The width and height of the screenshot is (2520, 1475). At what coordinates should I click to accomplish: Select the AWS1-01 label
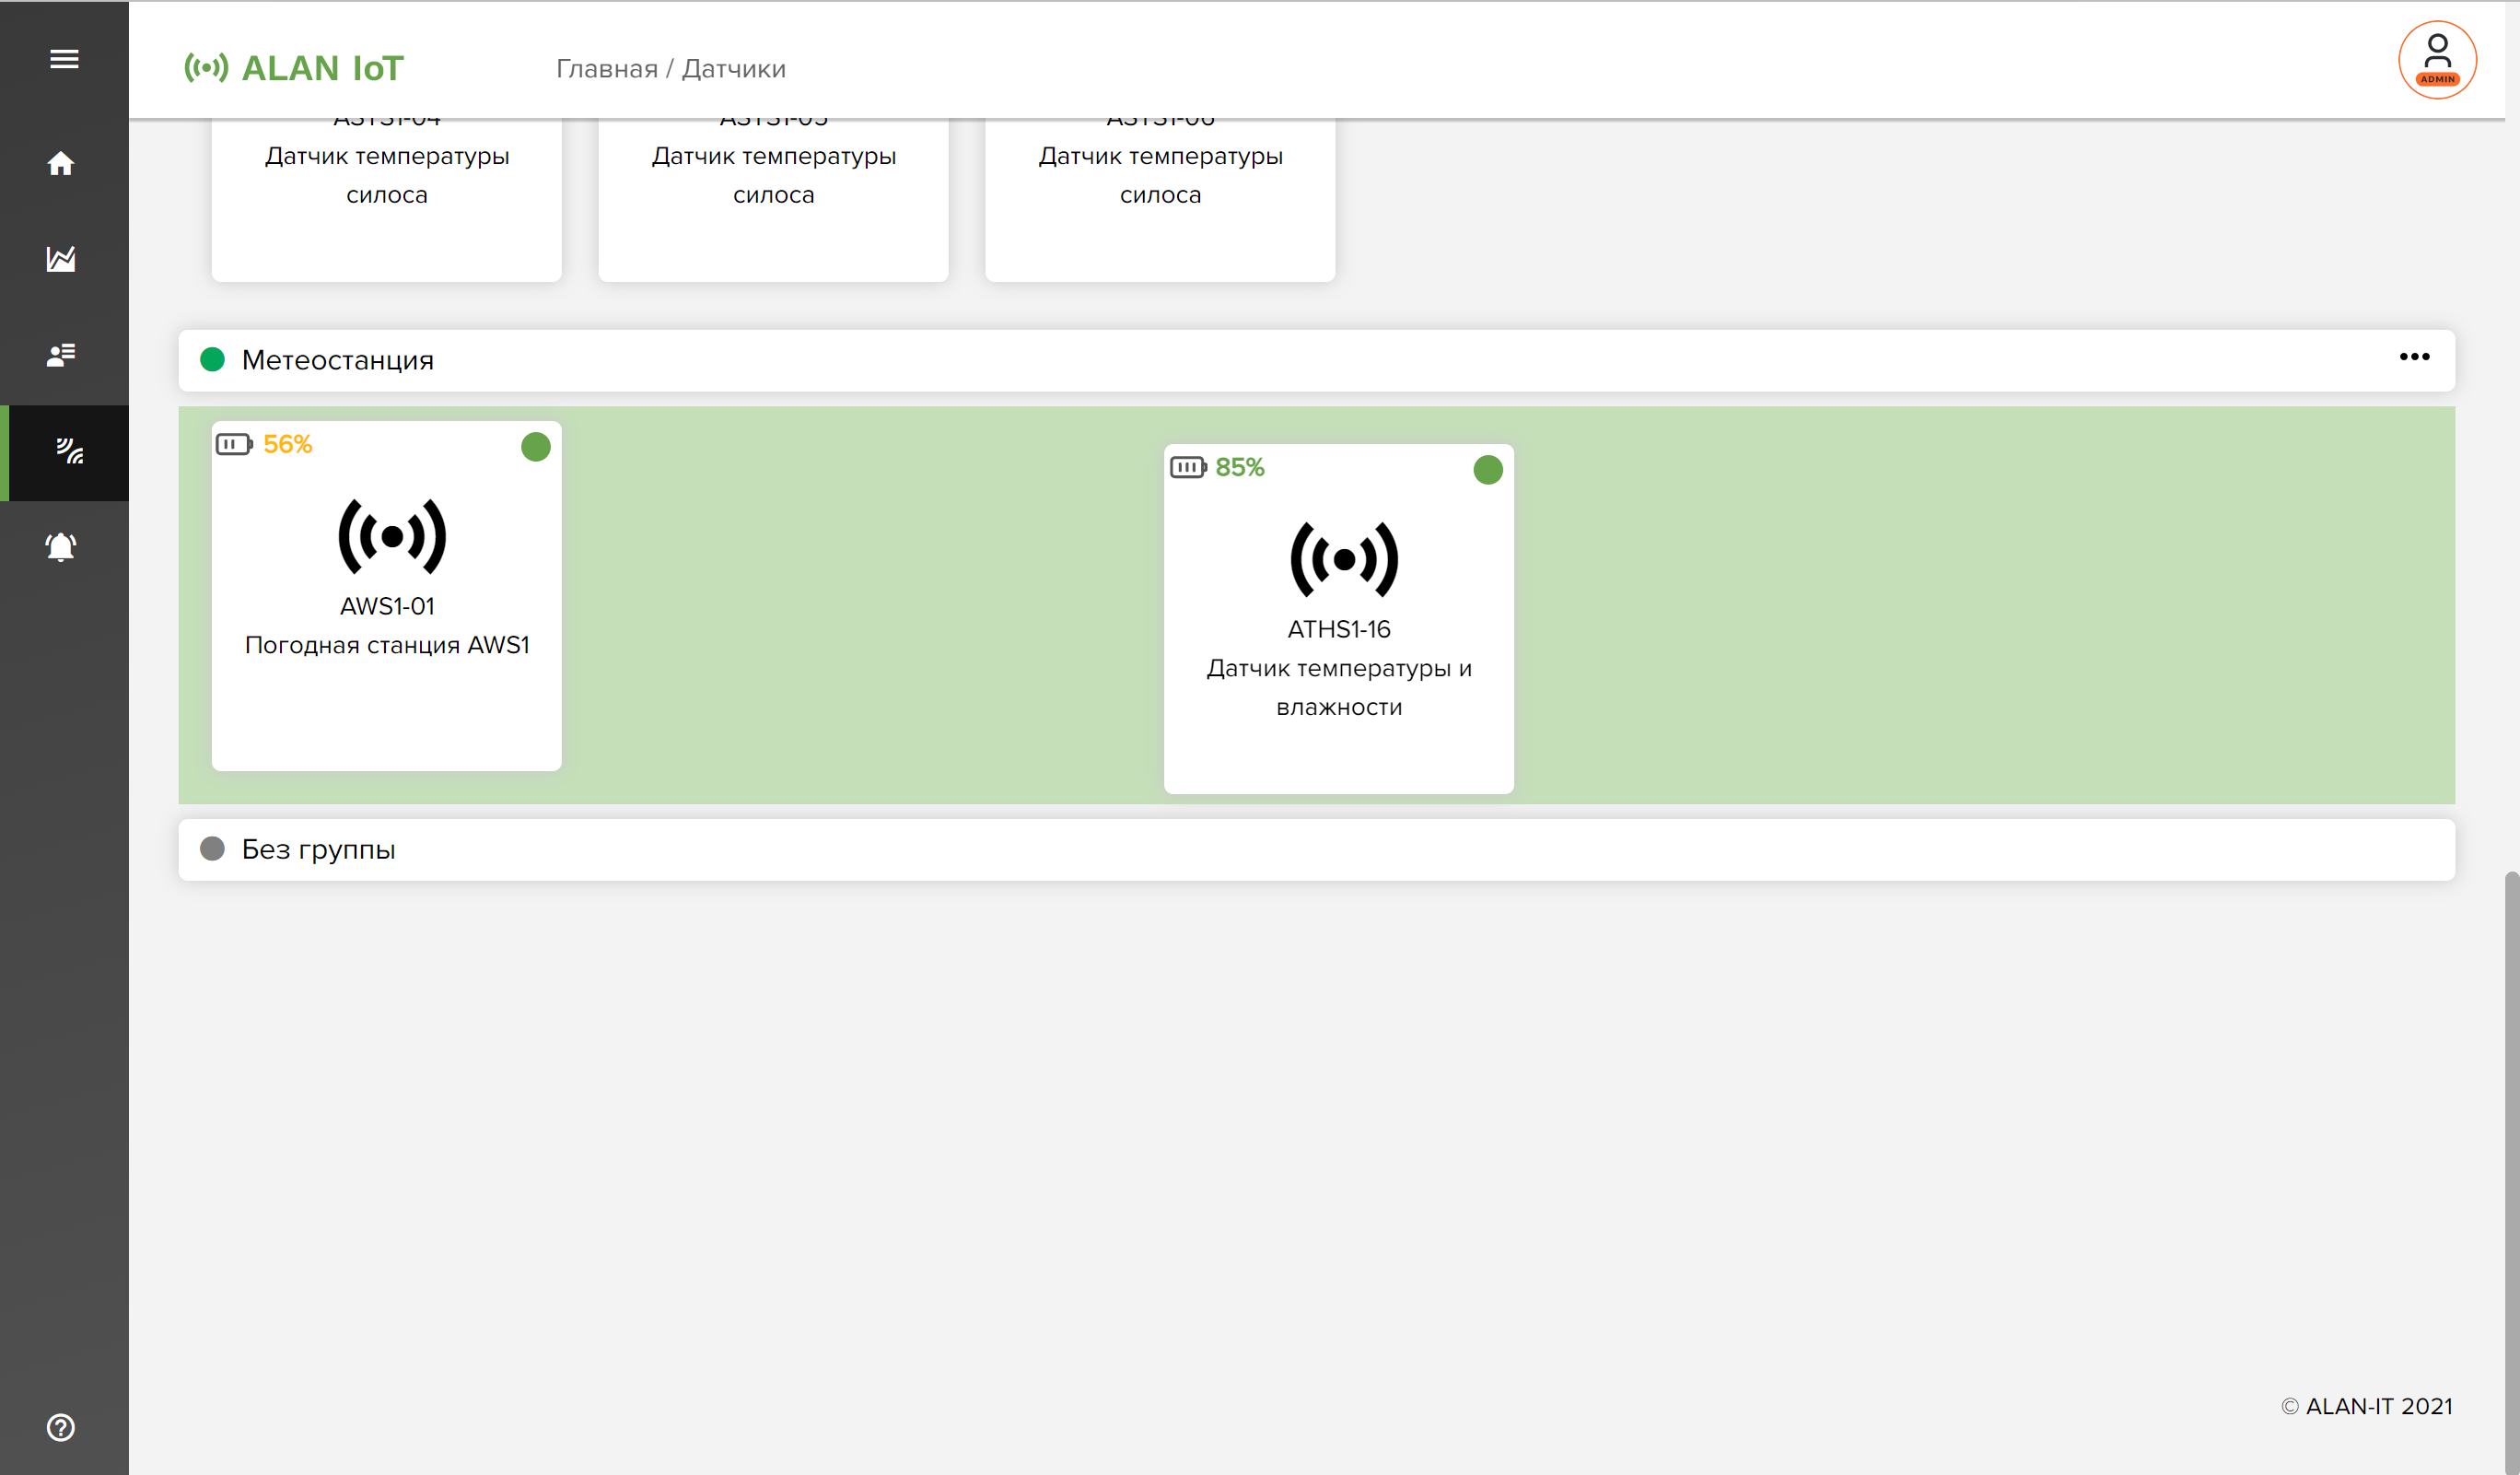387,606
